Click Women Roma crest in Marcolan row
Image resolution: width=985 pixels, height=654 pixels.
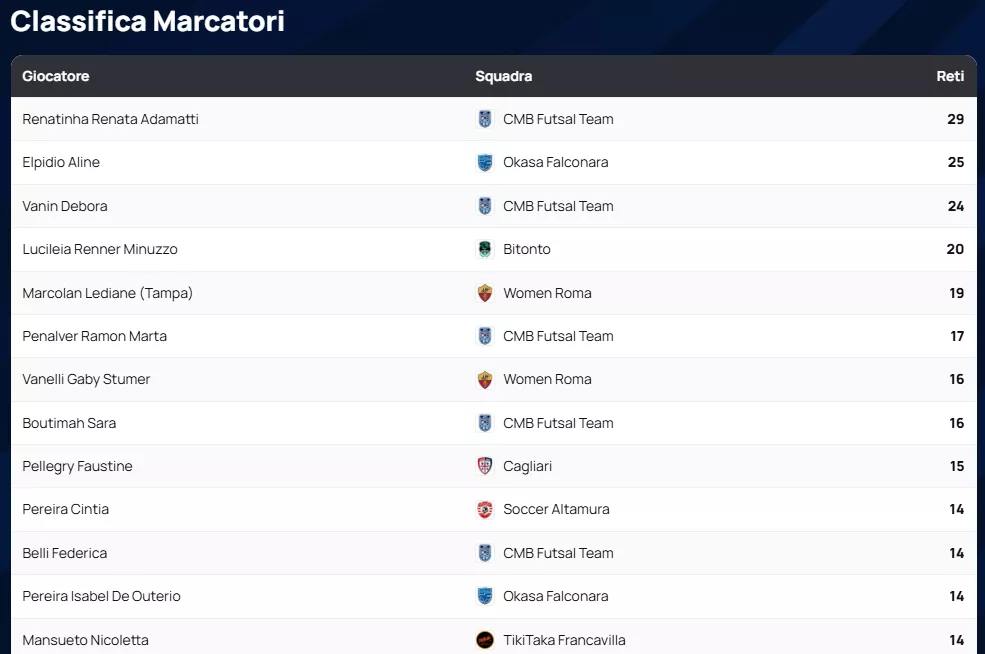coord(485,293)
